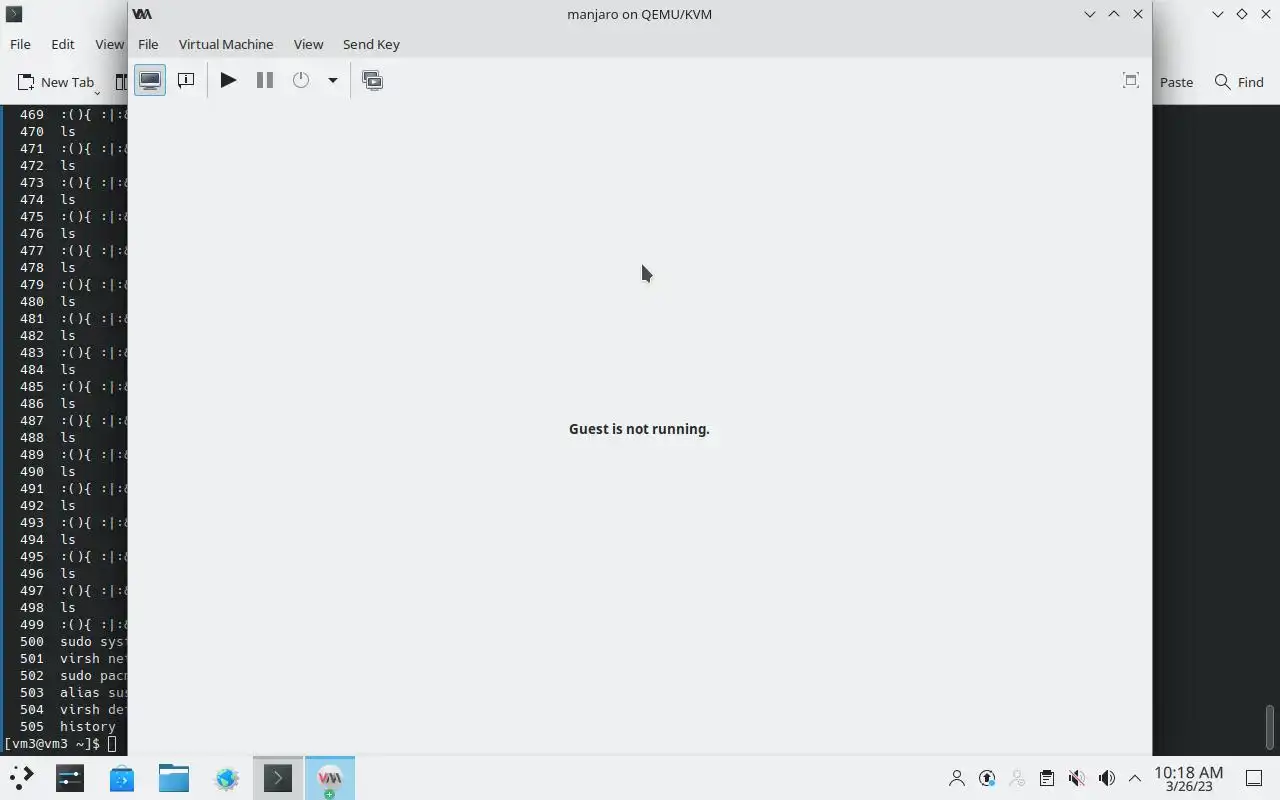
Task: Open clipboard tray icon
Action: click(1047, 778)
